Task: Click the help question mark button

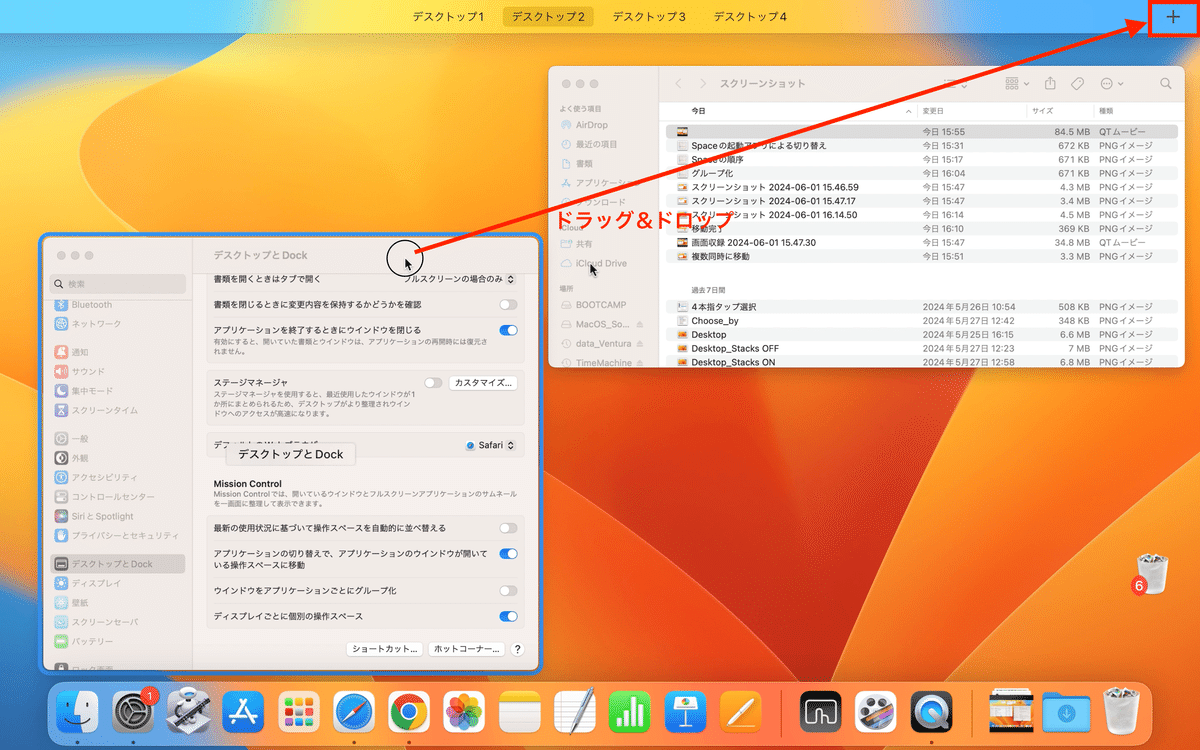Action: 517,649
